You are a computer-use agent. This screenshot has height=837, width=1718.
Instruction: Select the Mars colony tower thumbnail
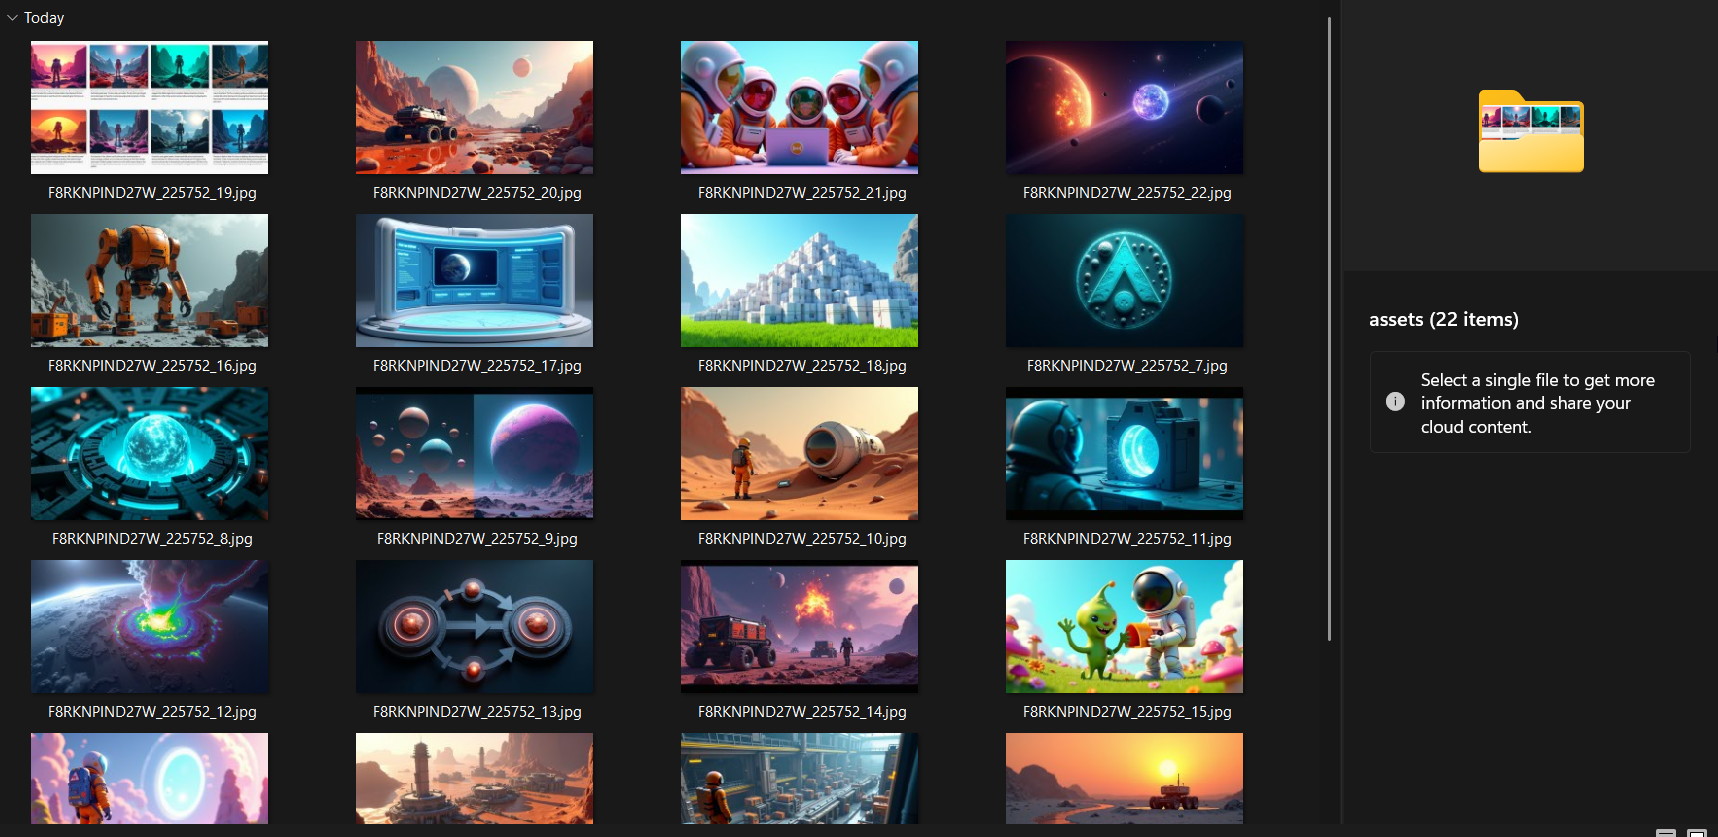(x=474, y=778)
